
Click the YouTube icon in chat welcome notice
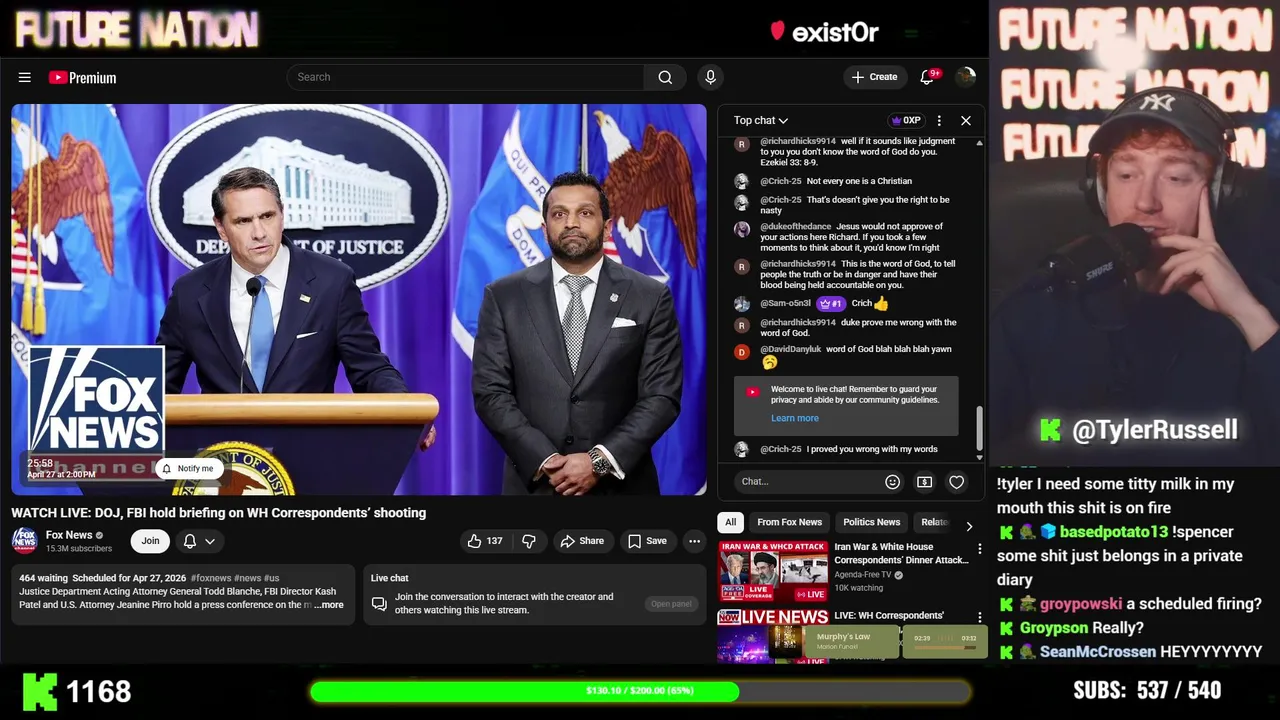(752, 392)
